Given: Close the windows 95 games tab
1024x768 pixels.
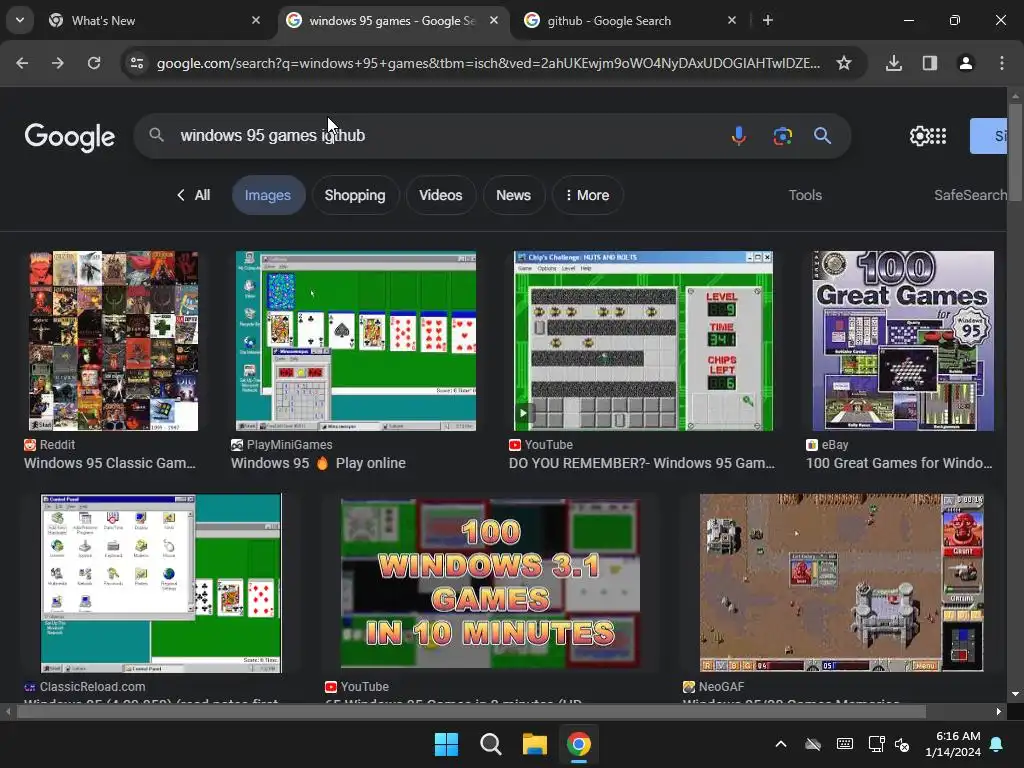Looking at the screenshot, I should point(494,21).
